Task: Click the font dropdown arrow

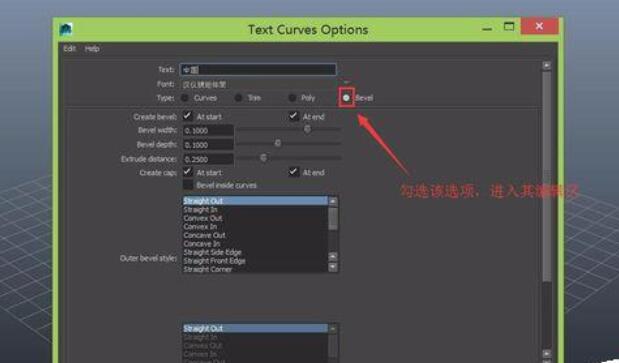Action: click(346, 82)
